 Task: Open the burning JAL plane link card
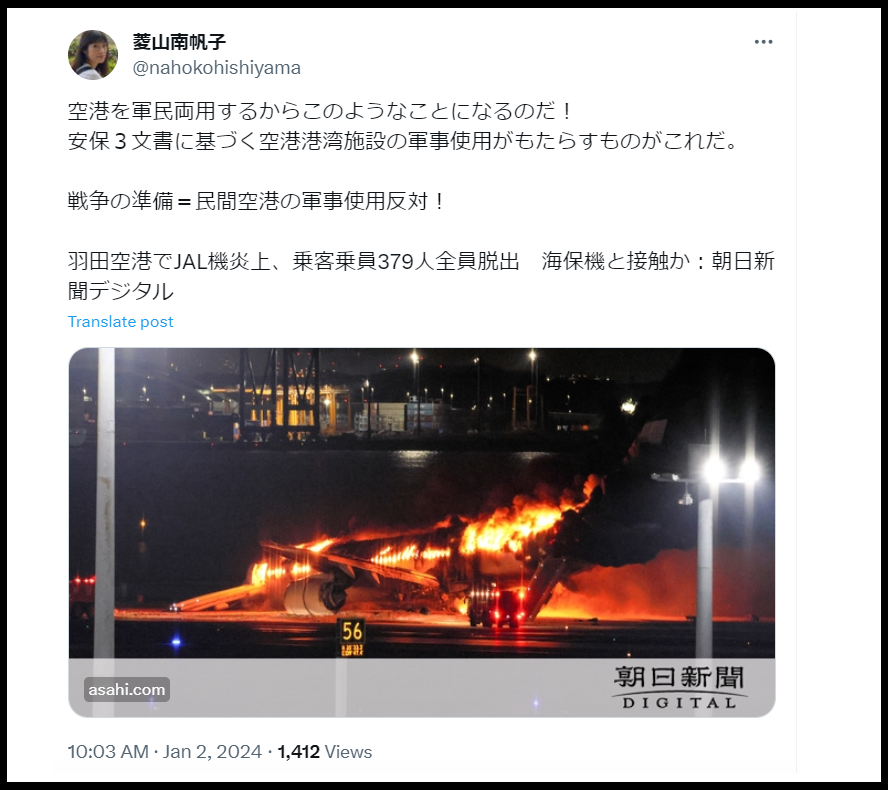pos(421,532)
